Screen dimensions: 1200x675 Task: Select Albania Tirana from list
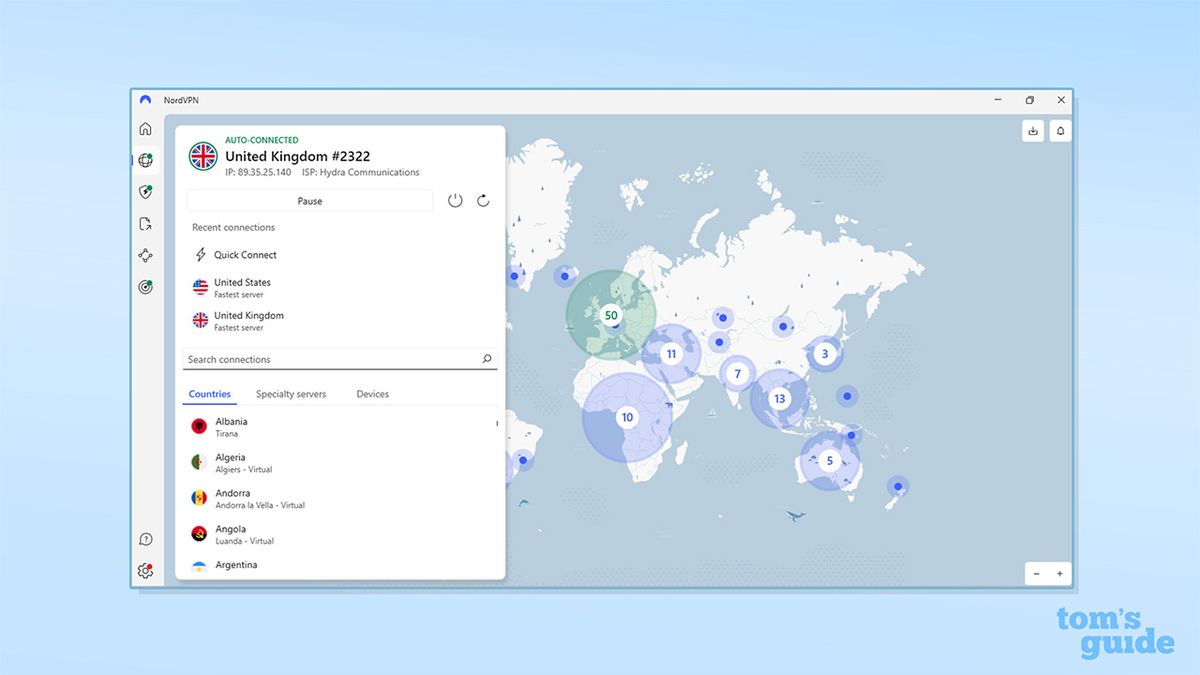340,427
